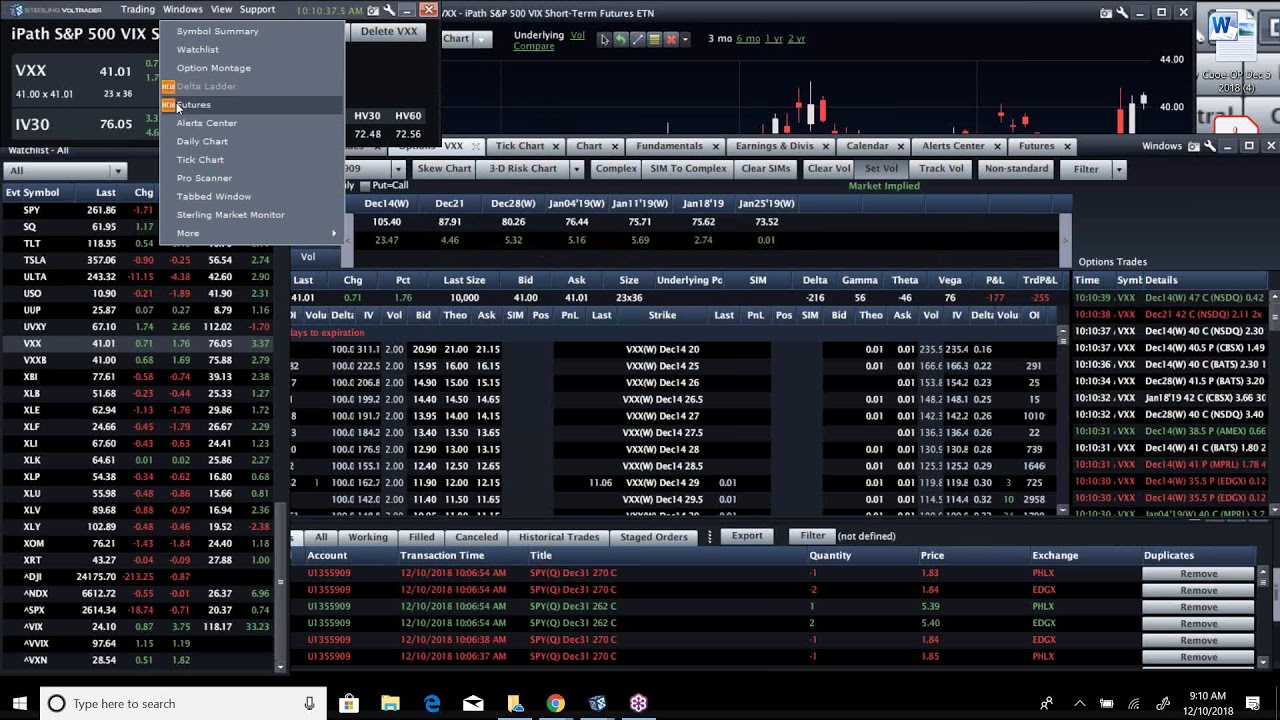This screenshot has width=1280, height=720.
Task: Switch to the Historical Trades tab
Action: pyautogui.click(x=559, y=537)
